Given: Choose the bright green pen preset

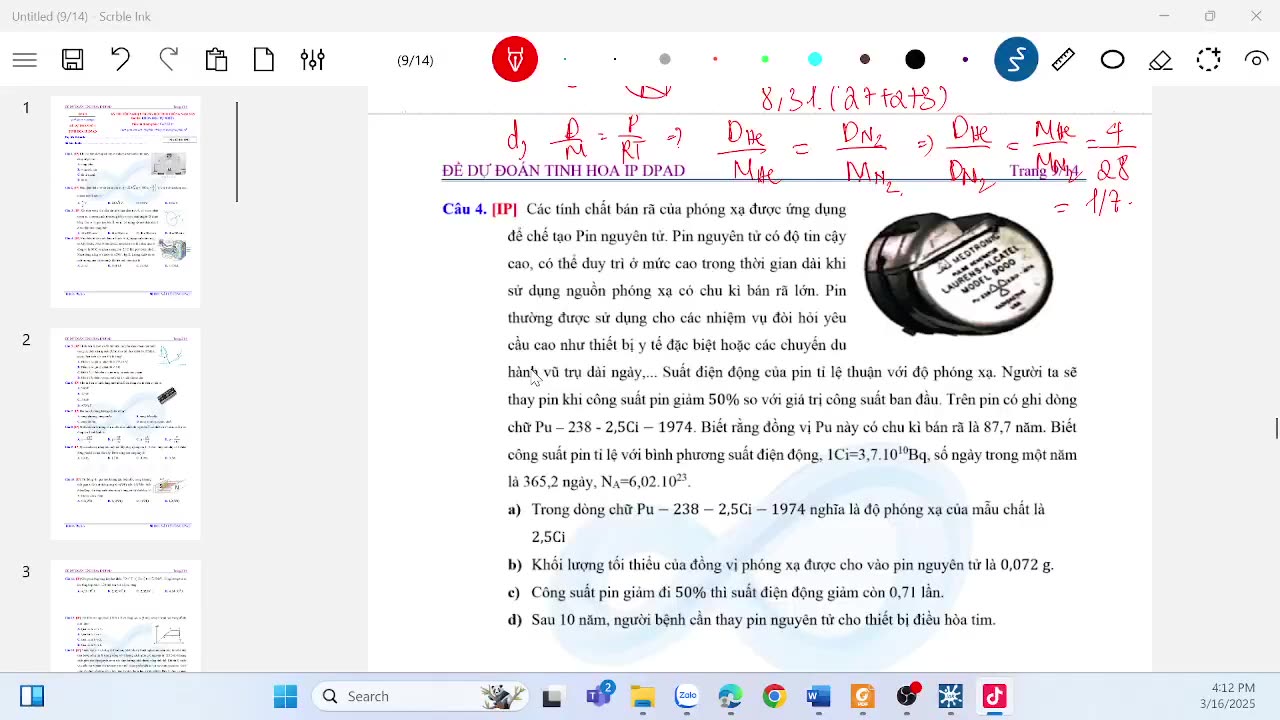Looking at the screenshot, I should coord(765,60).
